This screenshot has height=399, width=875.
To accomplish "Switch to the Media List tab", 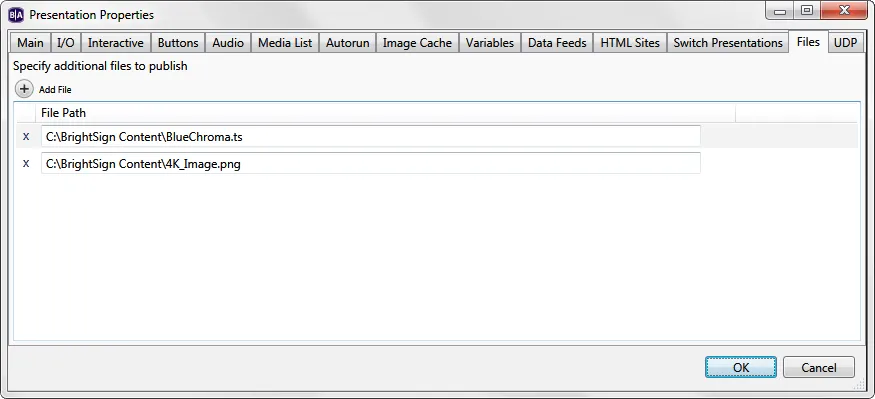I will tap(285, 43).
